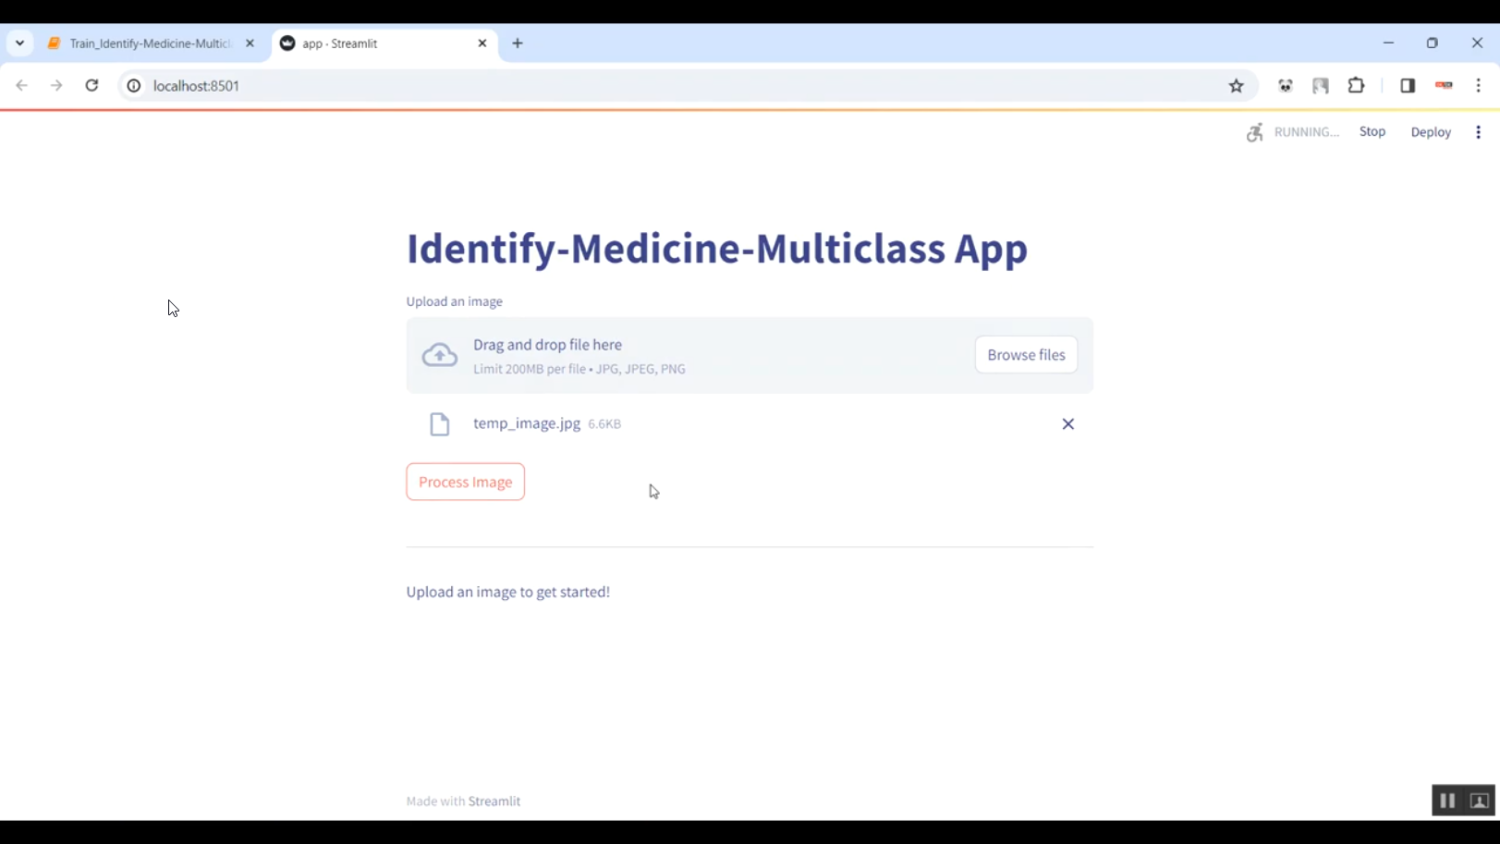The image size is (1500, 844).
Task: Click the grey extension icon beside panda
Action: [x=1321, y=86]
